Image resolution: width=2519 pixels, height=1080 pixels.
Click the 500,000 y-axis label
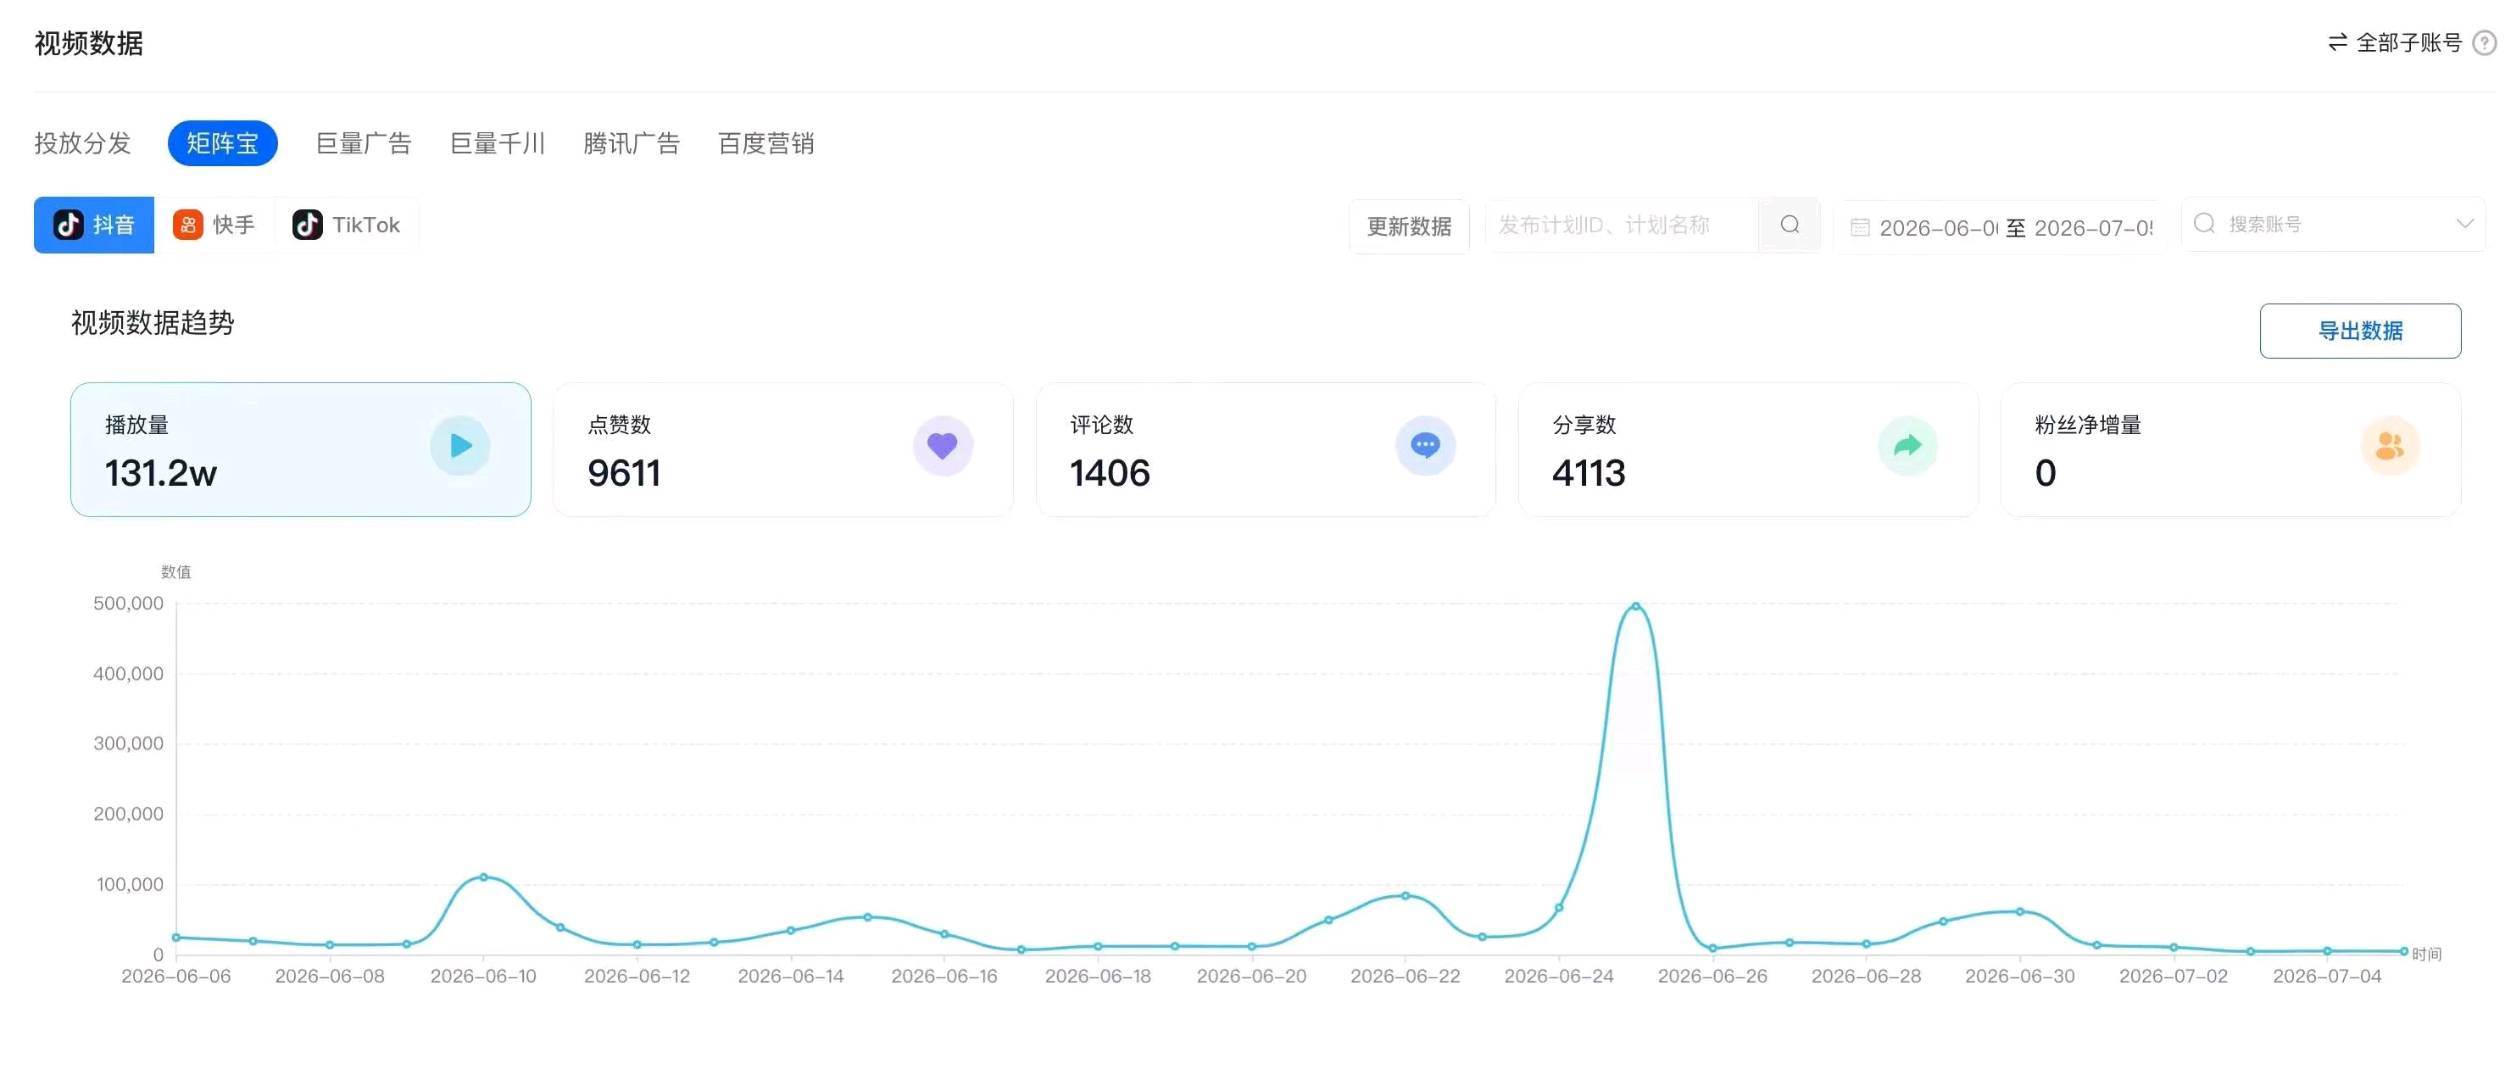pyautogui.click(x=128, y=603)
